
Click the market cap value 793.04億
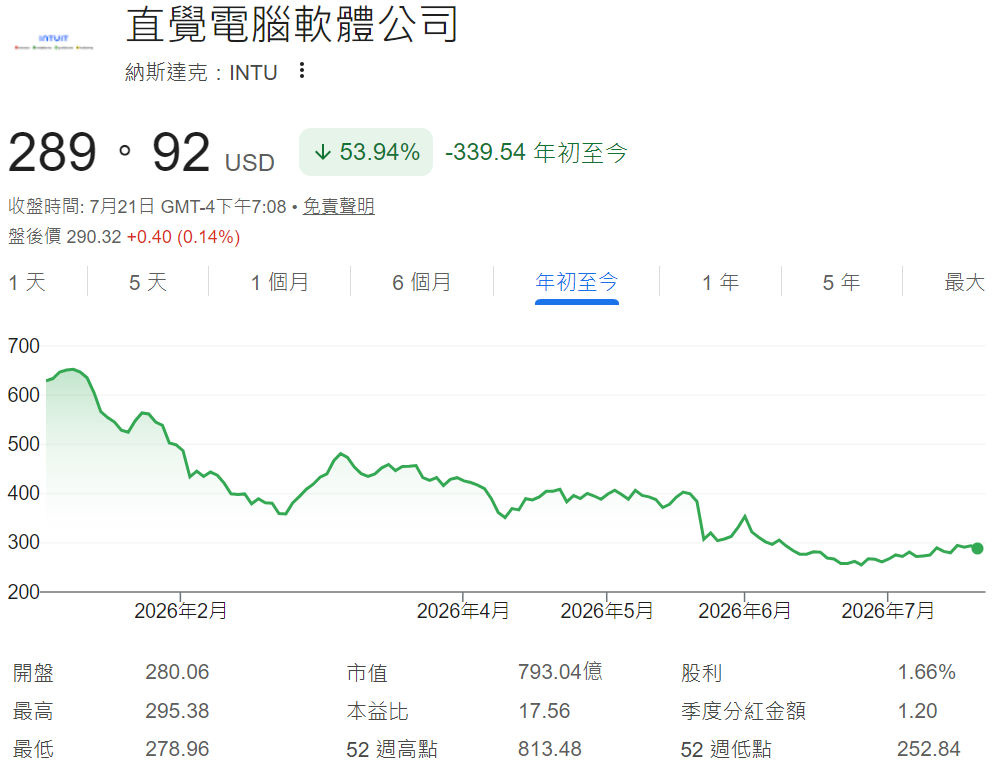coord(560,672)
